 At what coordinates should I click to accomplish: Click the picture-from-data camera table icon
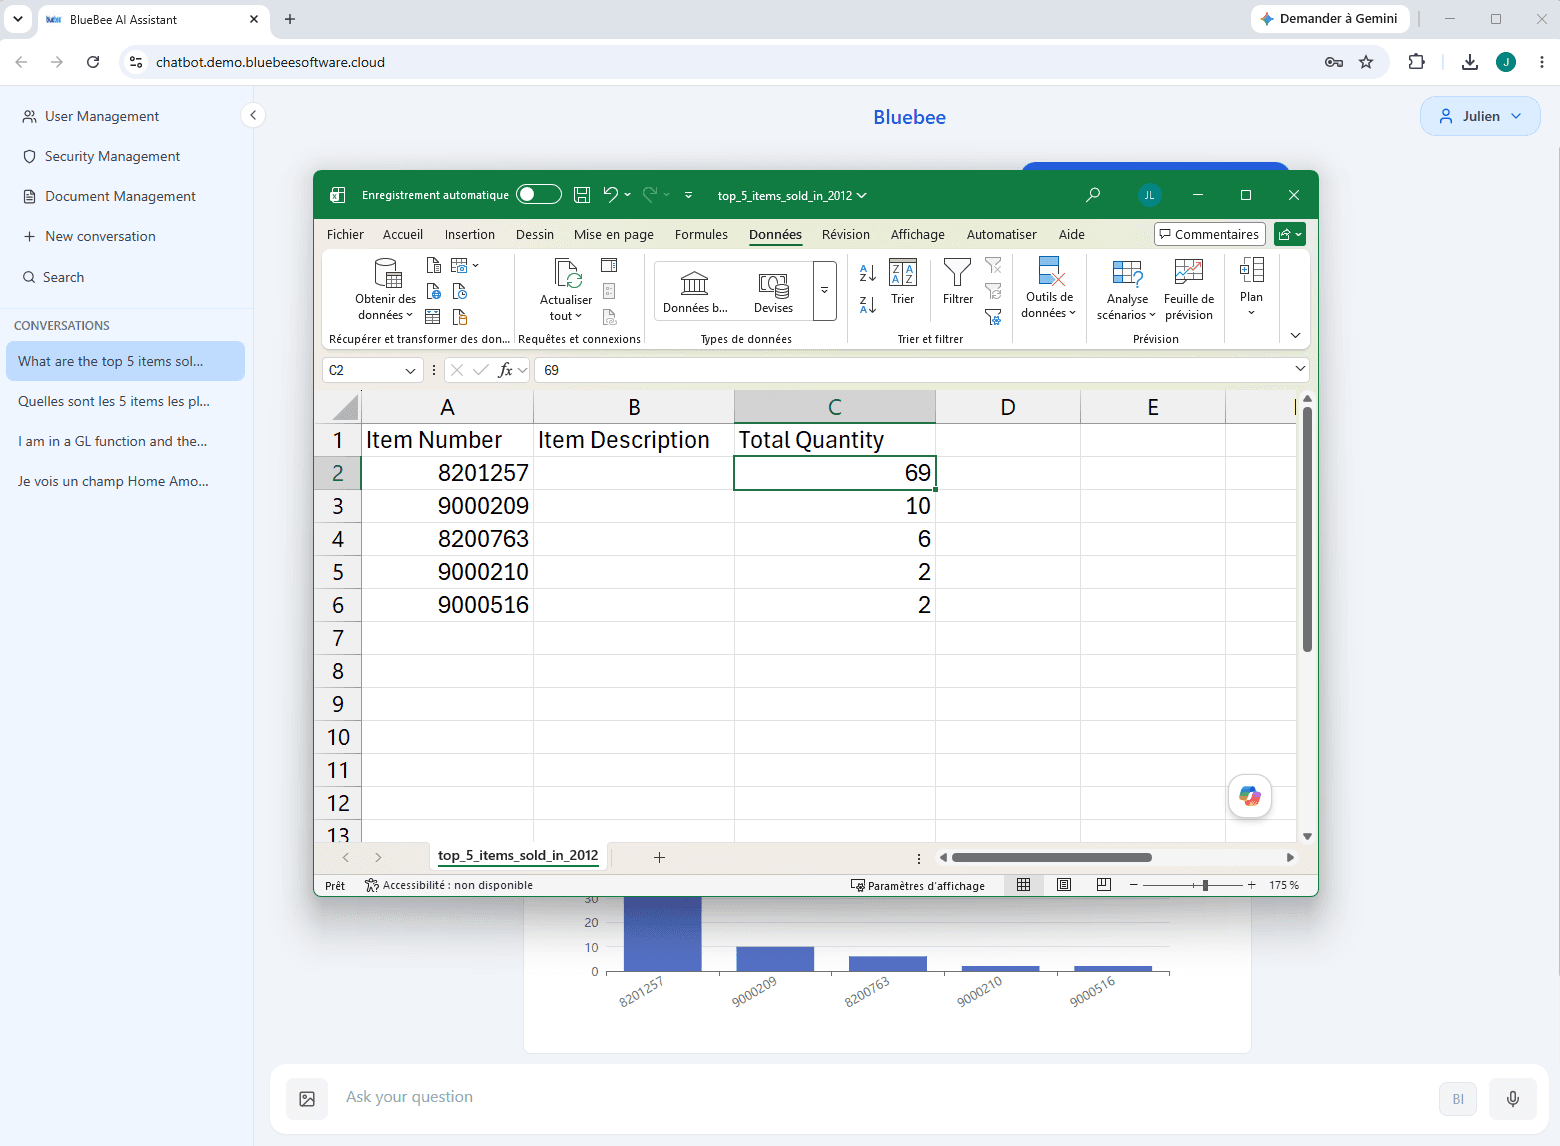pyautogui.click(x=459, y=265)
